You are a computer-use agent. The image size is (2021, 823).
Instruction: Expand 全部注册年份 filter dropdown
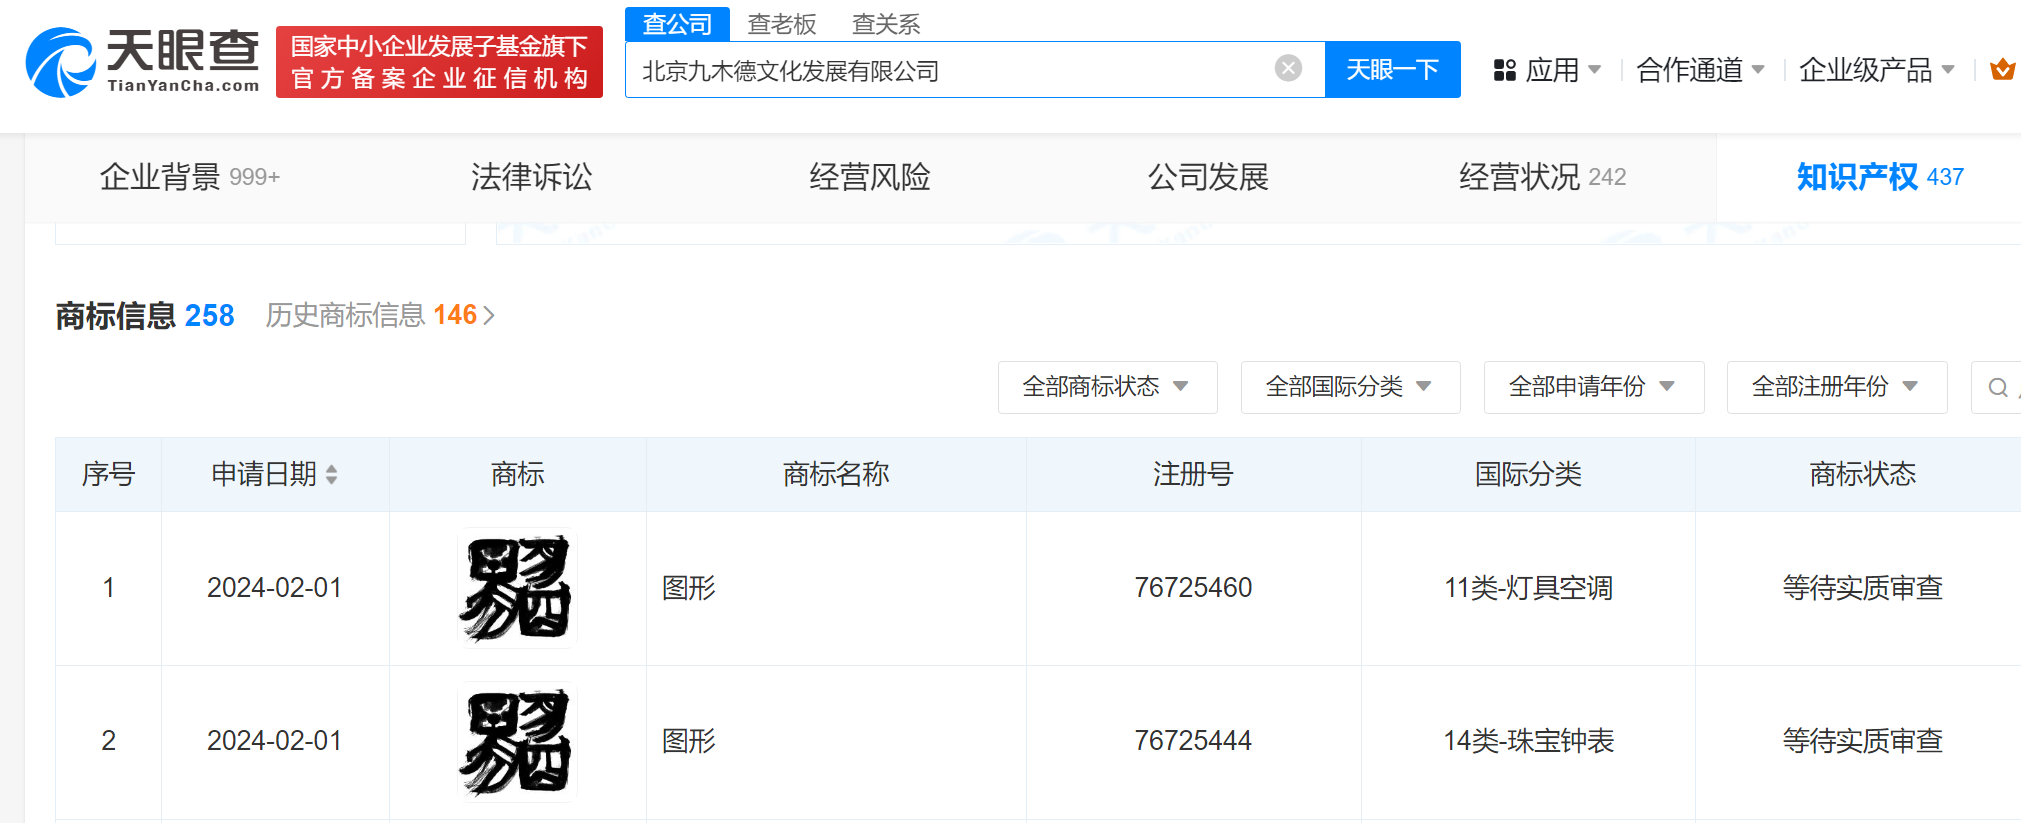[1837, 387]
